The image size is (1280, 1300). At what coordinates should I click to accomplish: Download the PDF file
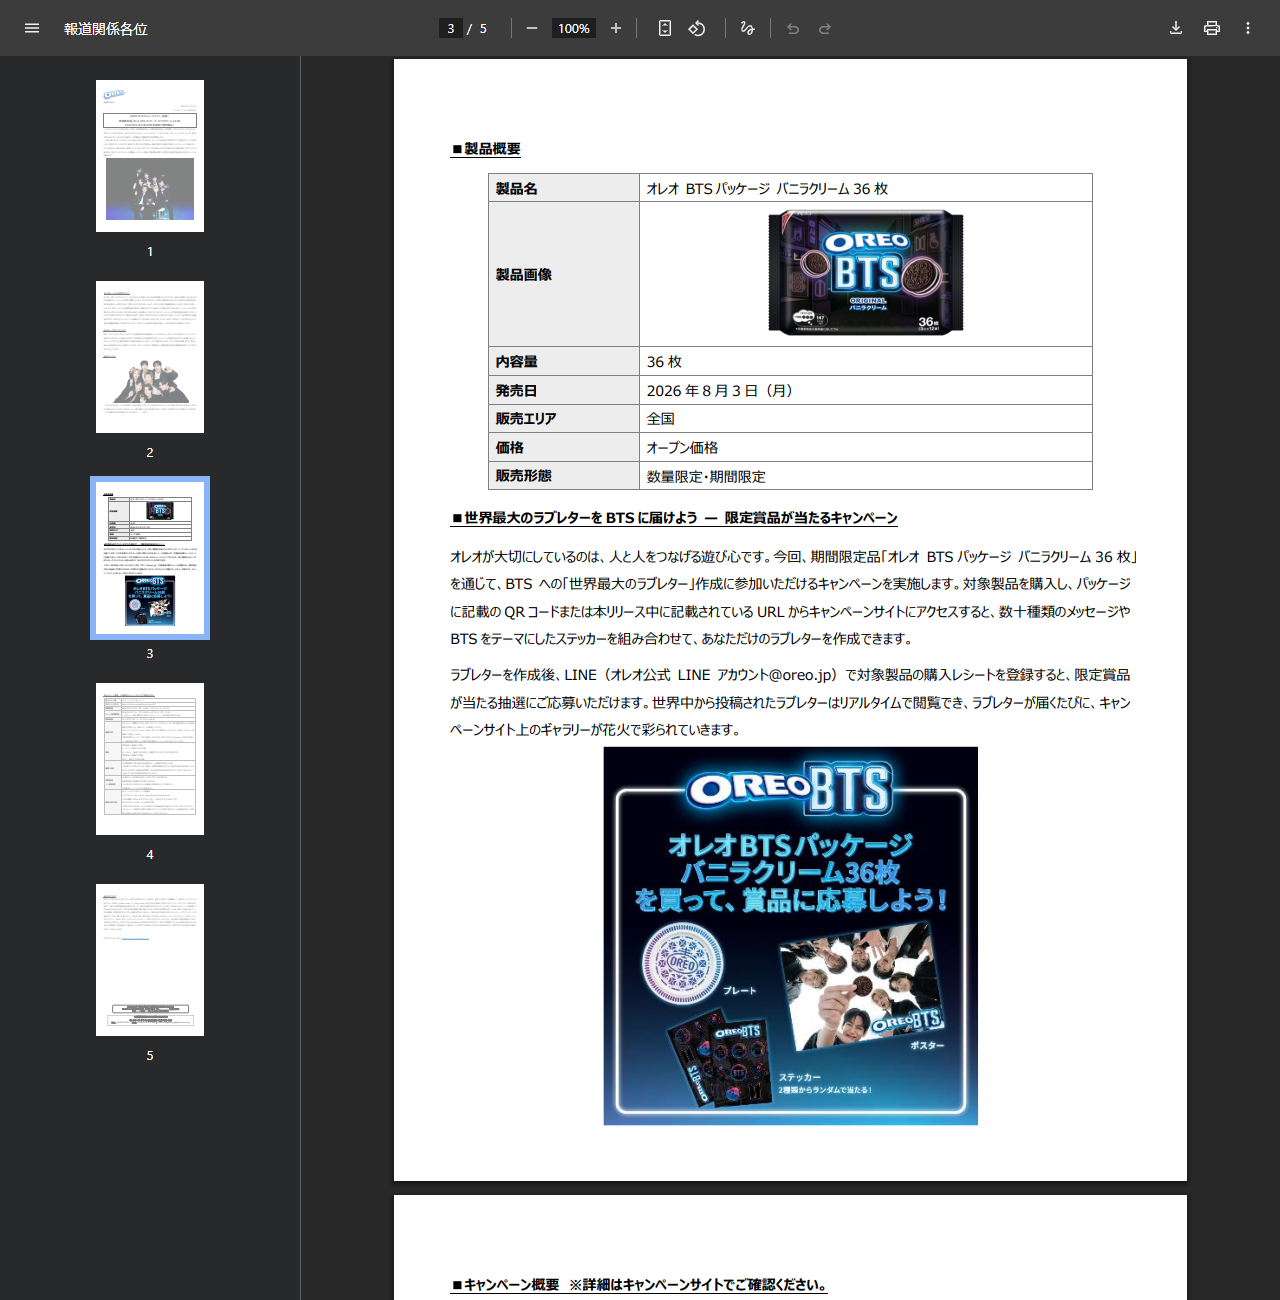1176,28
